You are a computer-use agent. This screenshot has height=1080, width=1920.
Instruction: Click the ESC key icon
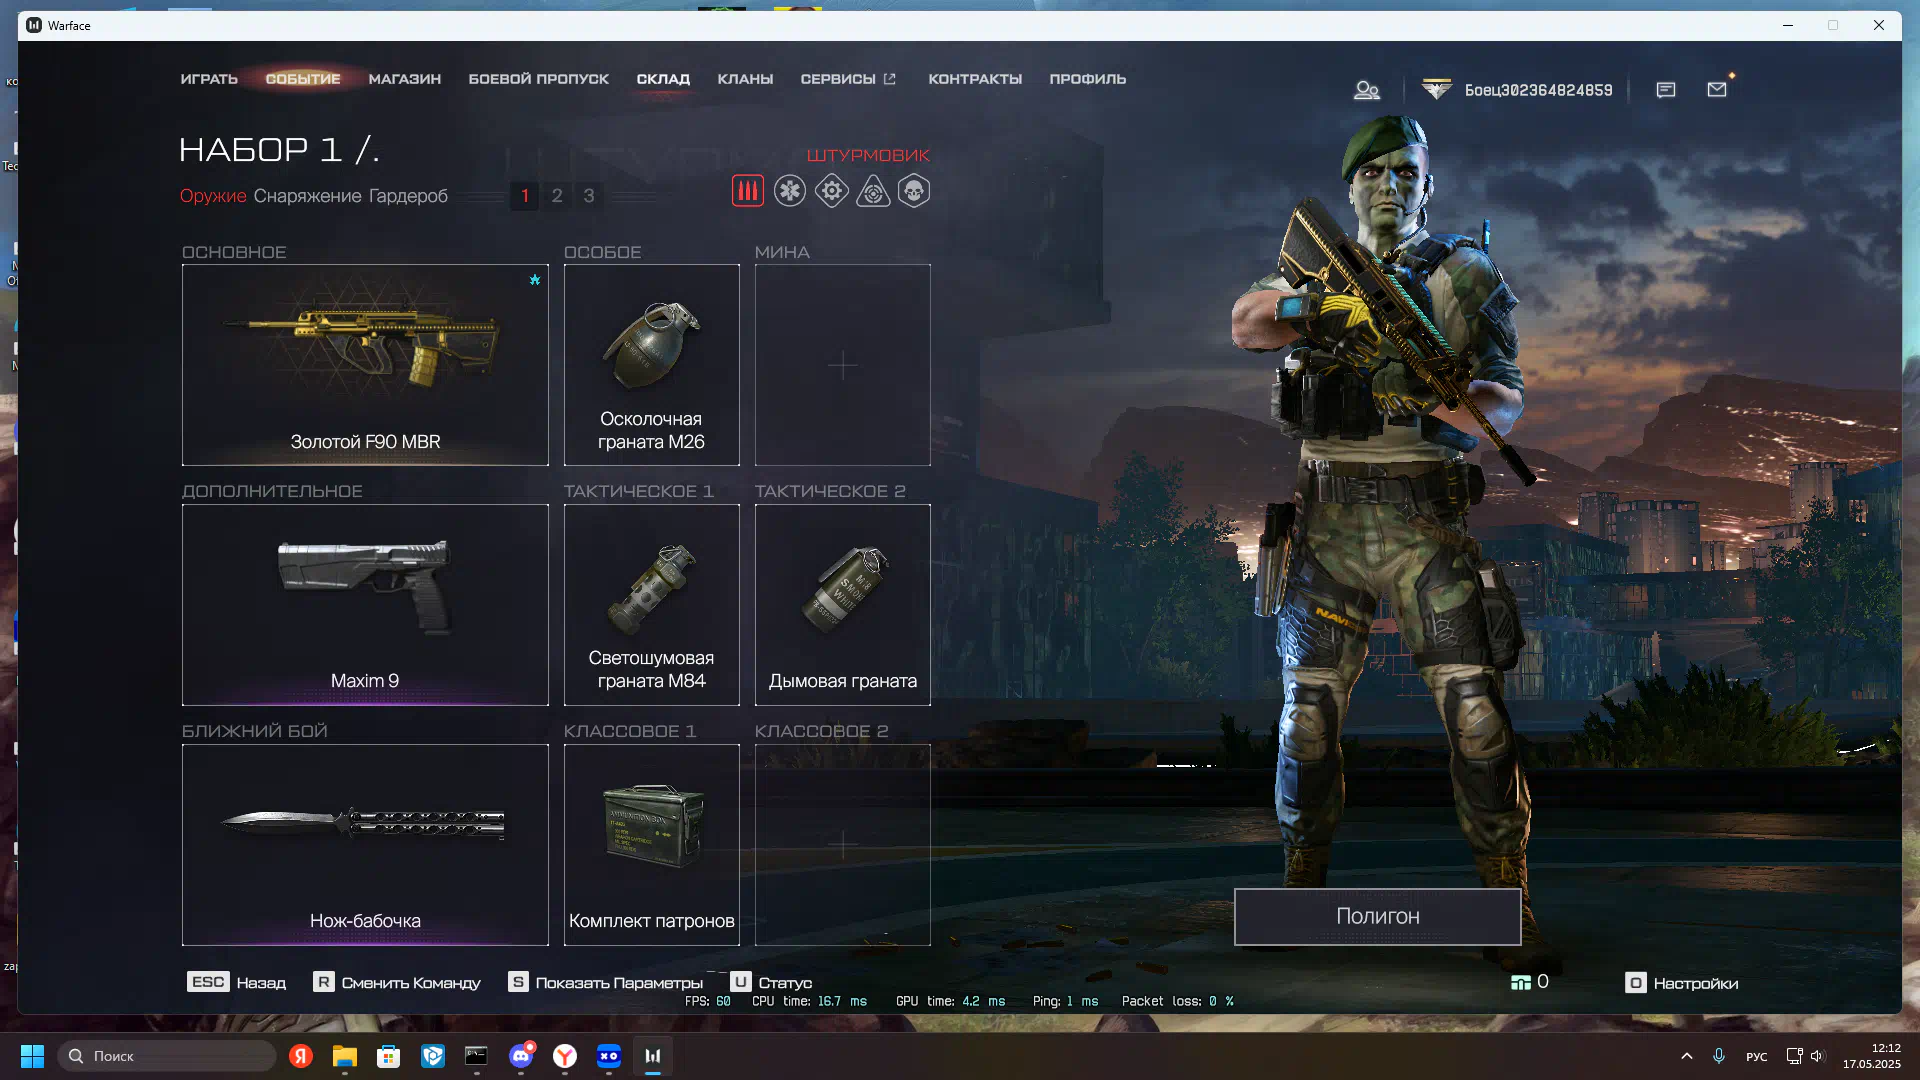pos(208,982)
